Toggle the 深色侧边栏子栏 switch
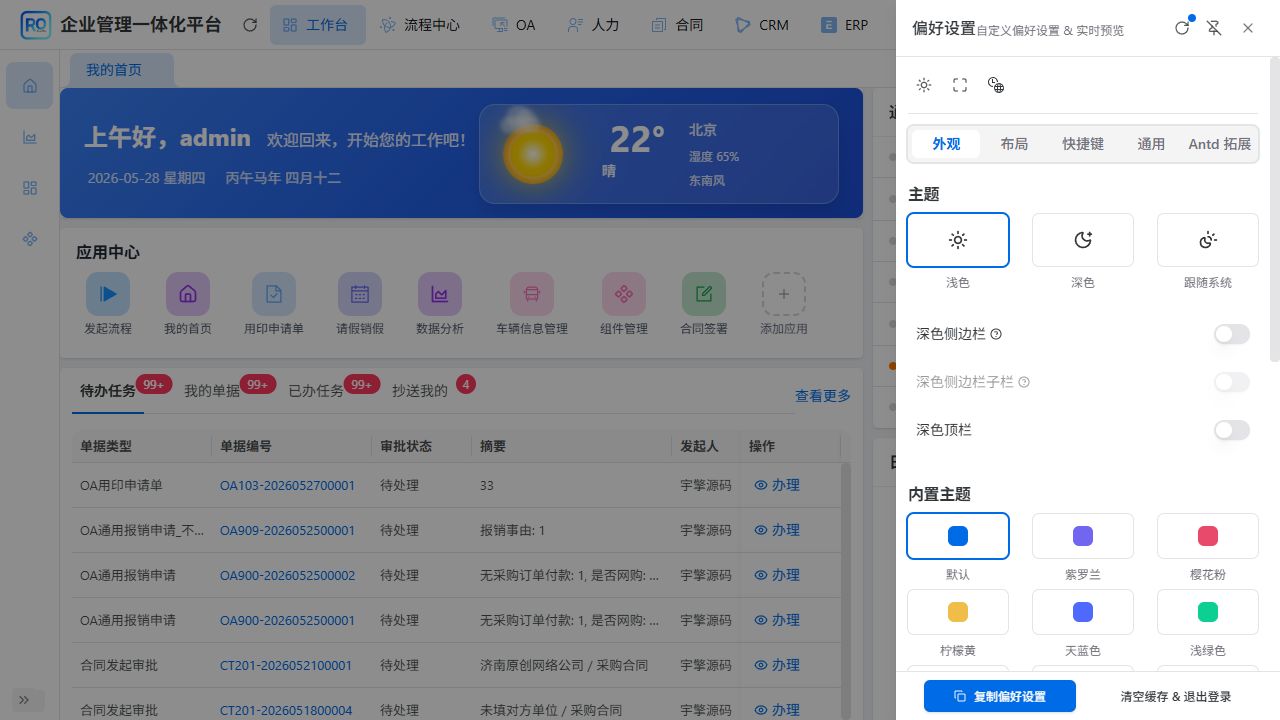Screen dimensions: 1280x720 click(1232, 382)
